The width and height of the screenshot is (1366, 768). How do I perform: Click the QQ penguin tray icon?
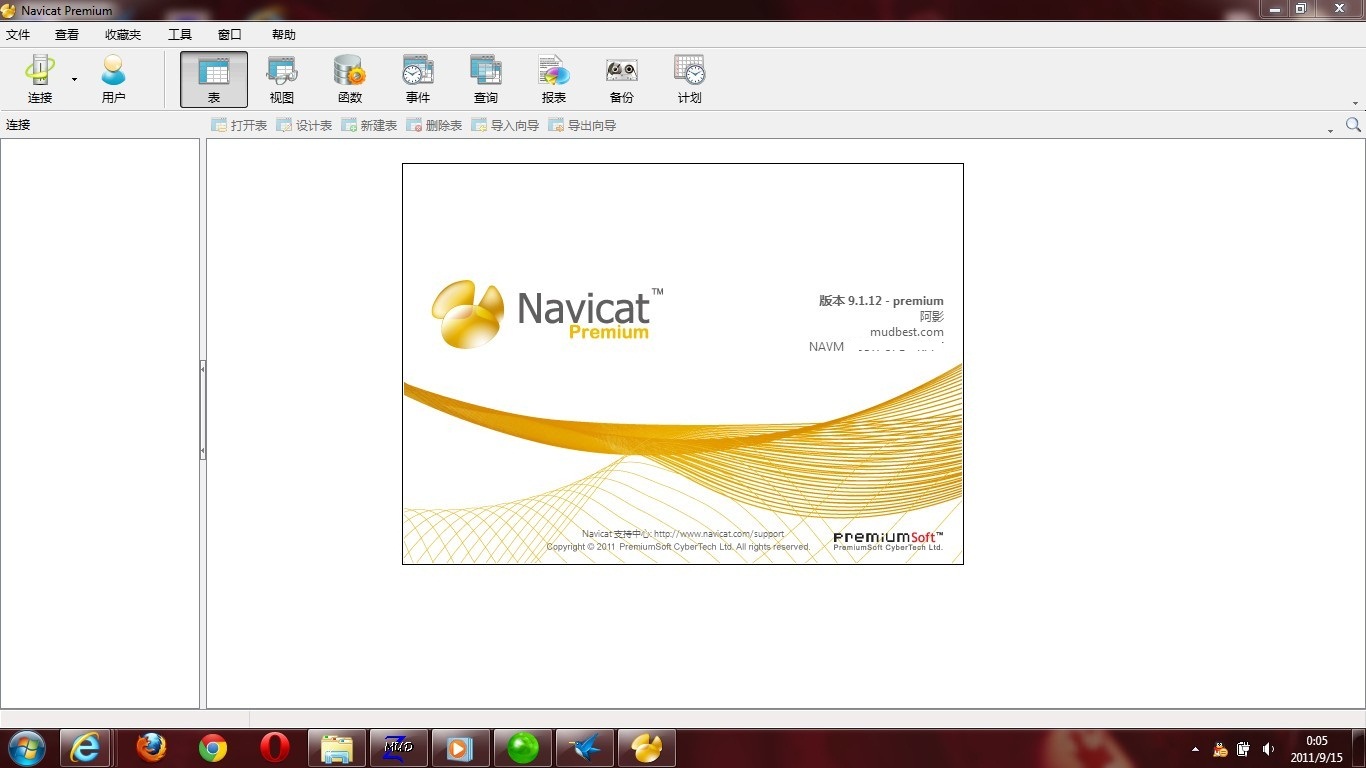click(1220, 749)
